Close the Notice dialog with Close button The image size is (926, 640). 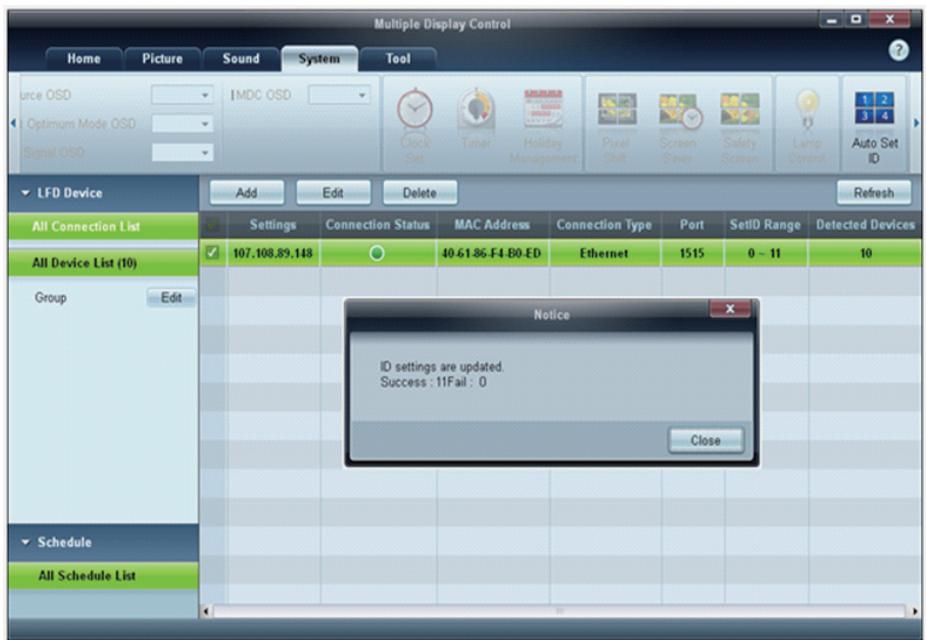coord(706,440)
